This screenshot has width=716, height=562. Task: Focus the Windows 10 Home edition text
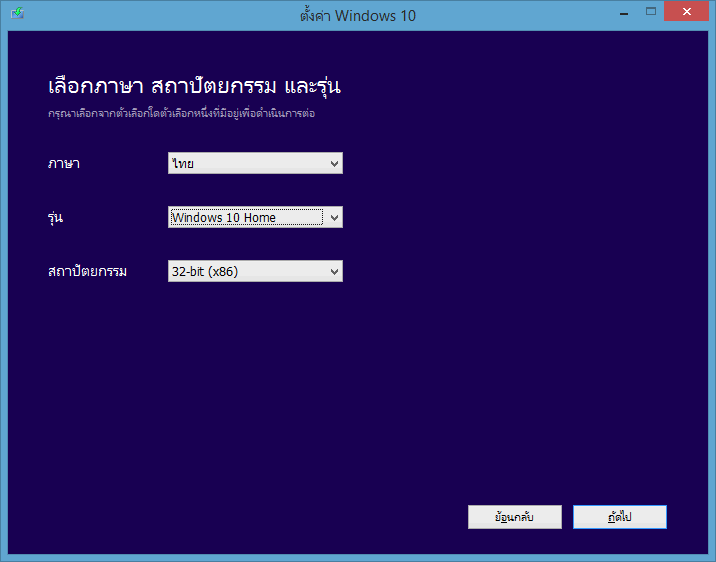click(223, 217)
